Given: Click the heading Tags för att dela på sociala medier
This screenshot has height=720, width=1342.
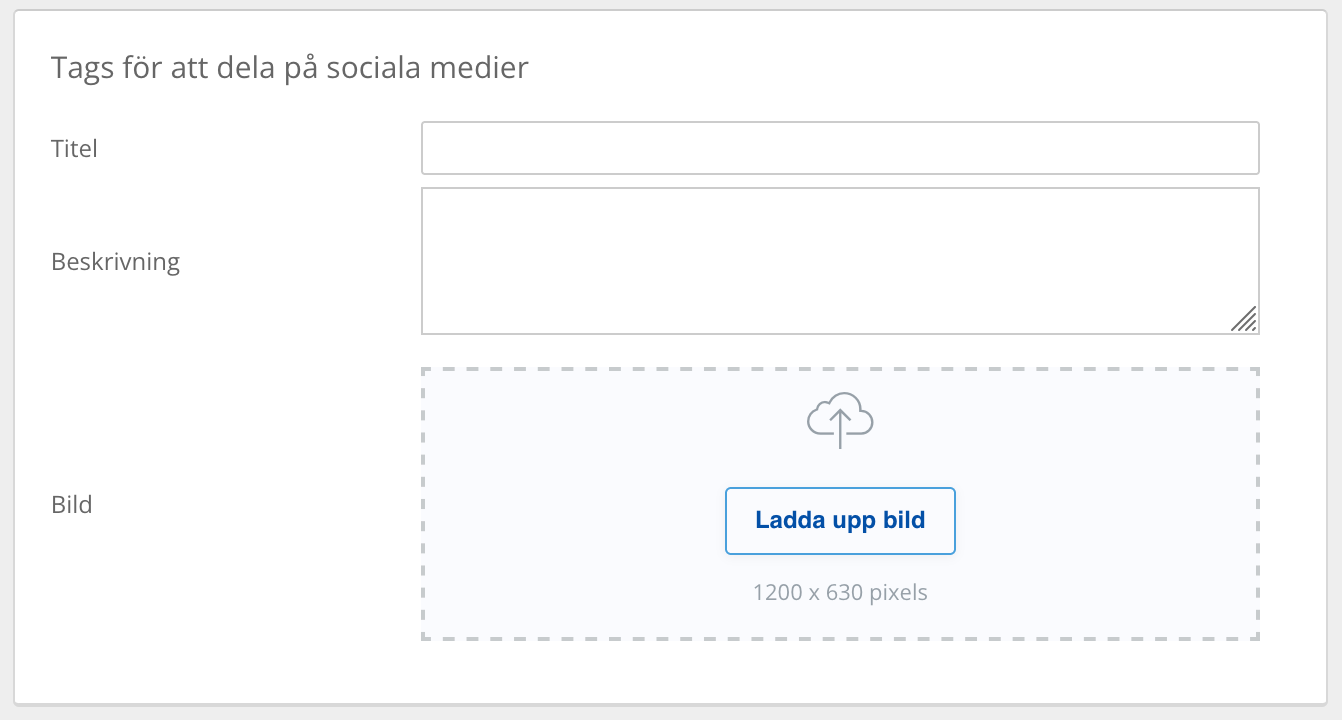Looking at the screenshot, I should tap(289, 68).
